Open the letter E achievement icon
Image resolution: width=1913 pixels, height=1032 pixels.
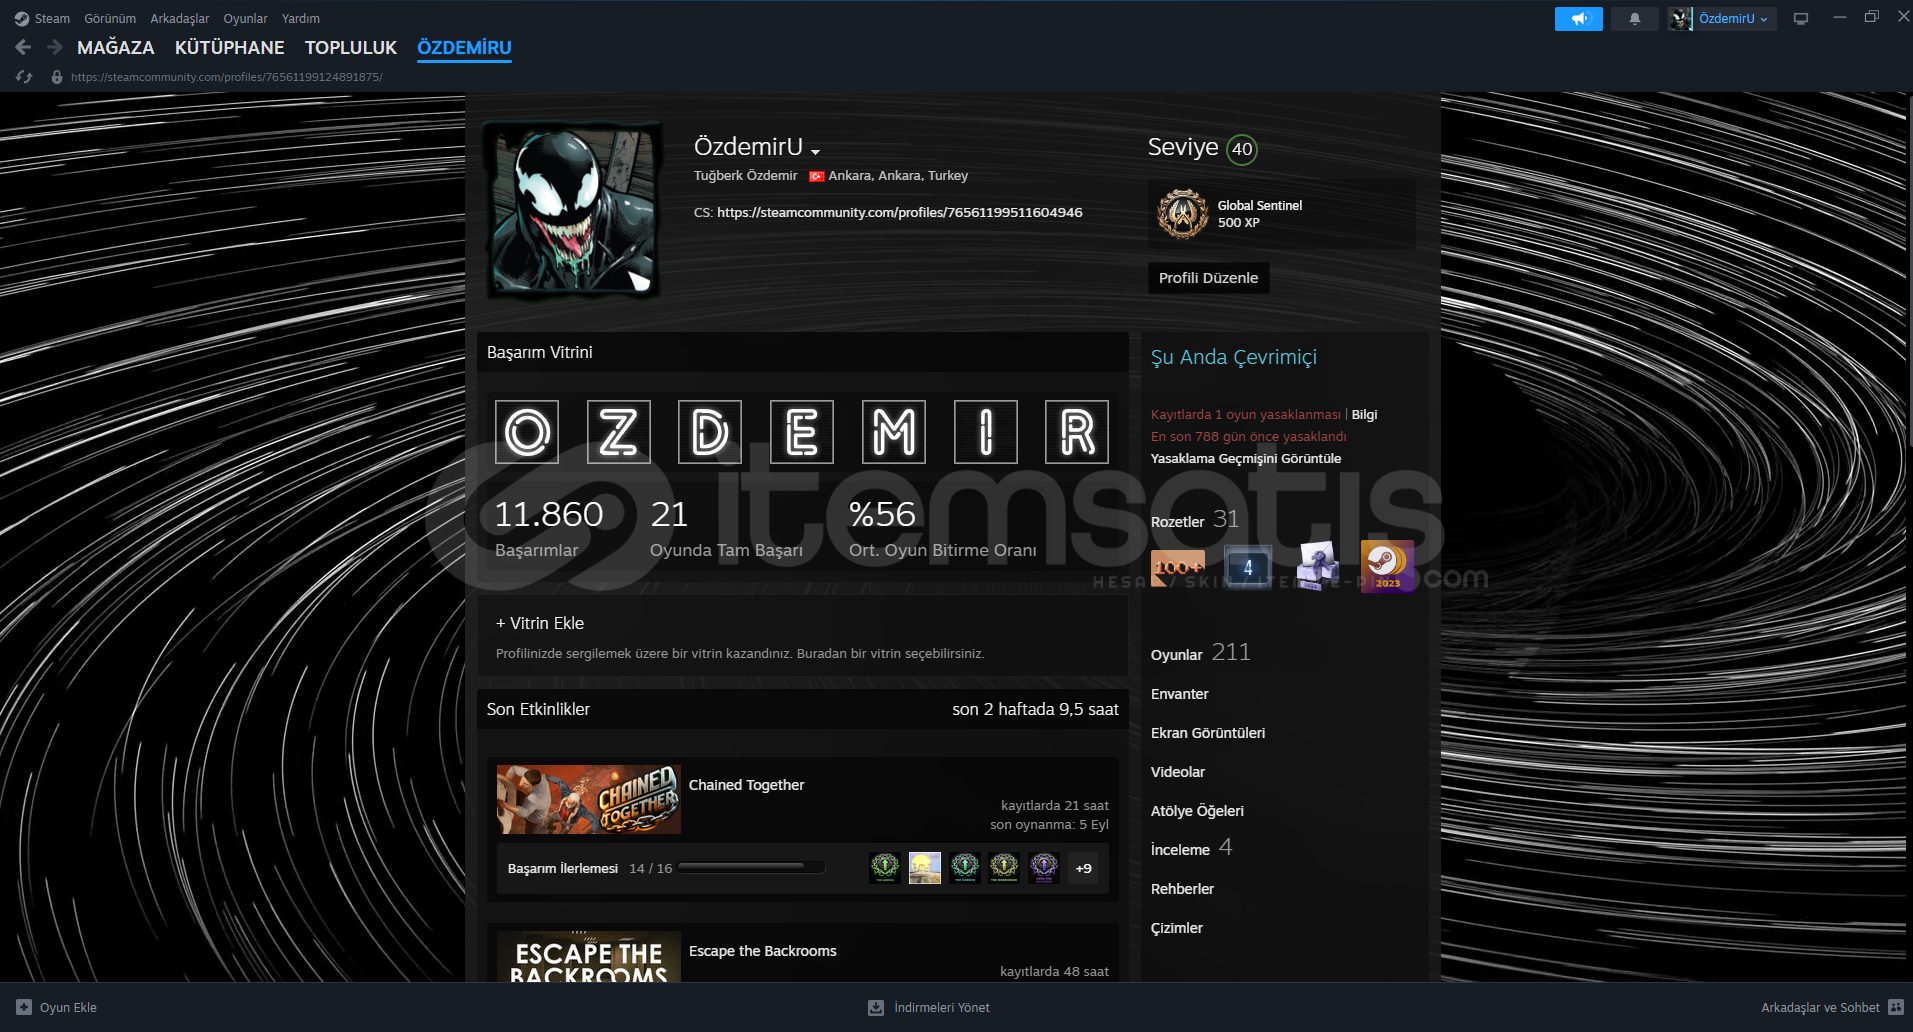[x=802, y=432]
